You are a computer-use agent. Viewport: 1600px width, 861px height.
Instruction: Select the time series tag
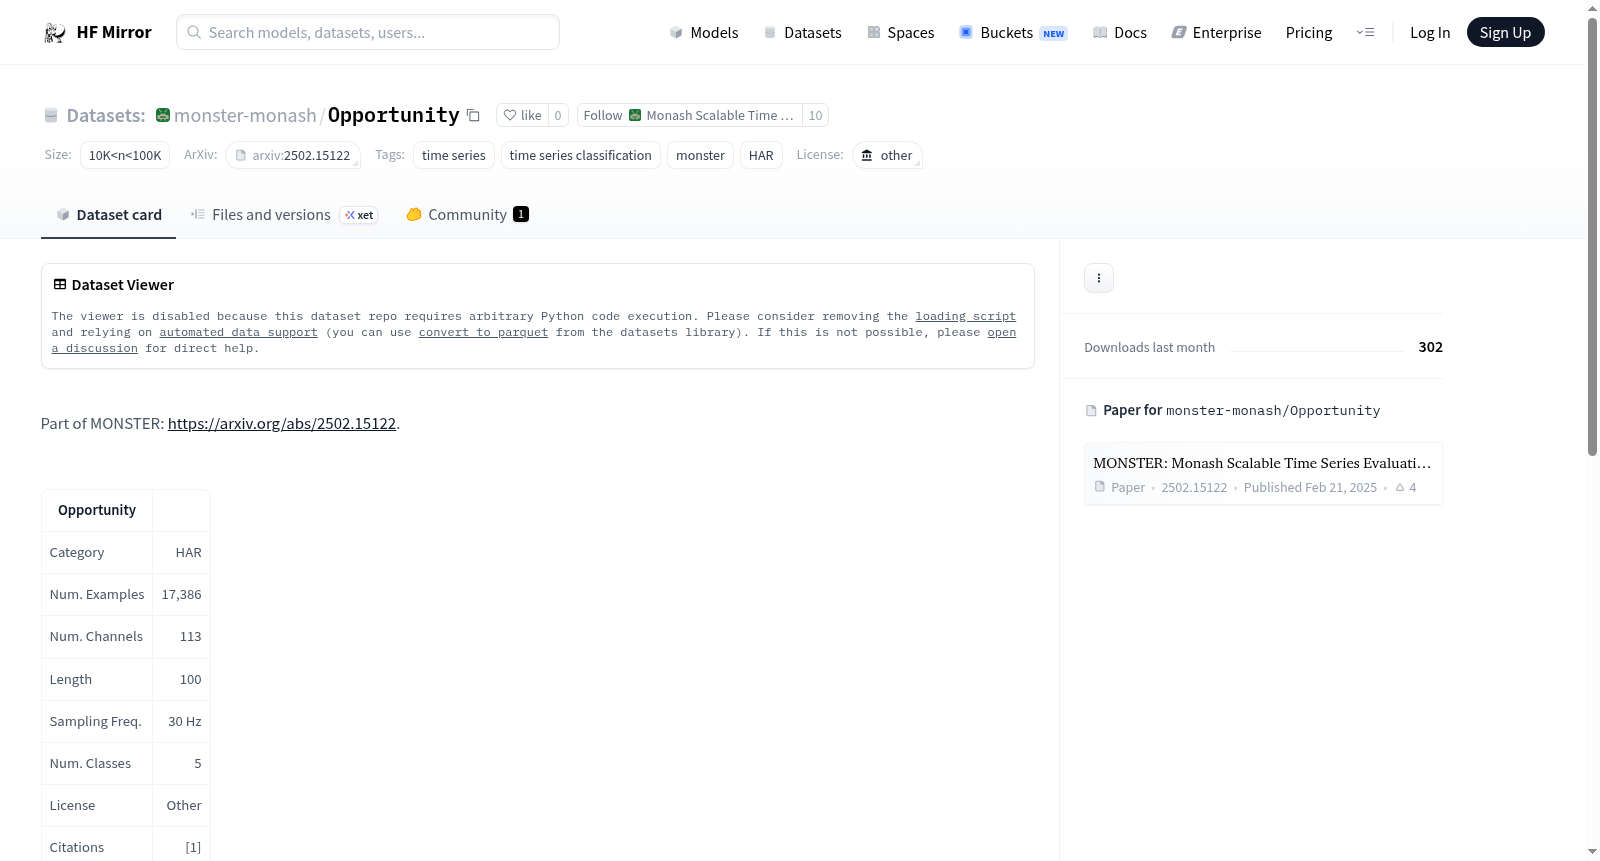coord(454,156)
